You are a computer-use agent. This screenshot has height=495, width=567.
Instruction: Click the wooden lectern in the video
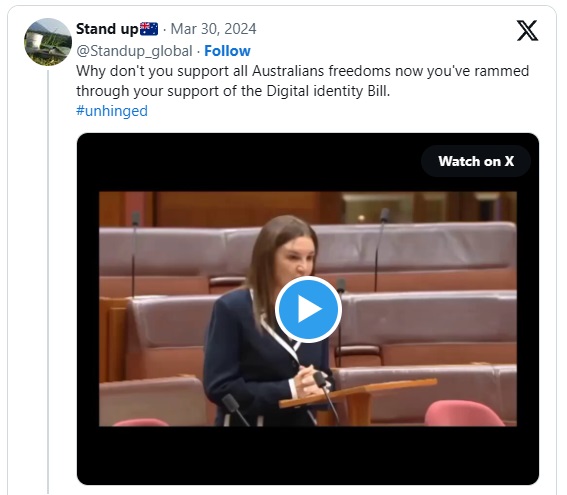pyautogui.click(x=358, y=396)
